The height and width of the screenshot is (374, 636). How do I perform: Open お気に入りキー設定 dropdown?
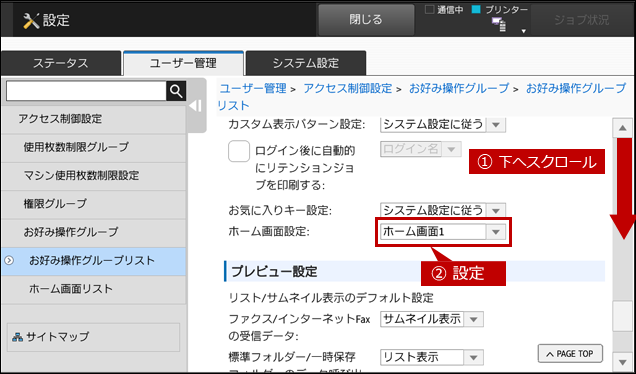443,210
